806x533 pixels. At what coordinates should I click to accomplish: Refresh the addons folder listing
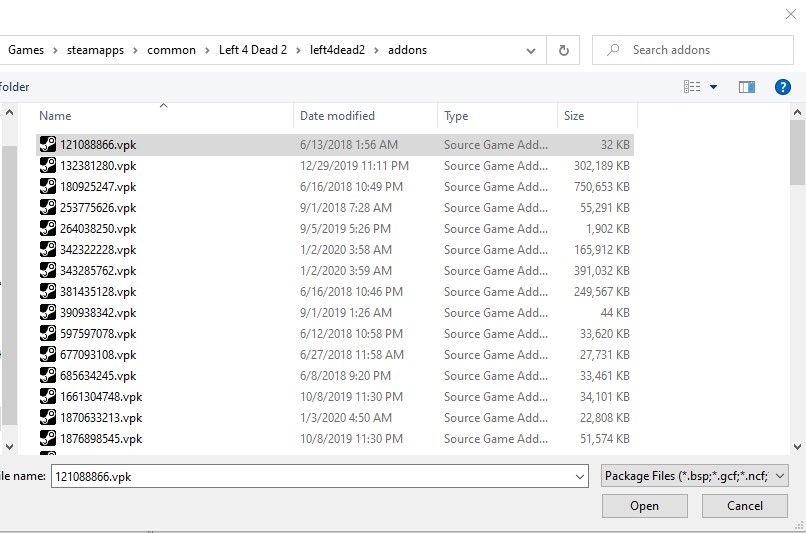564,50
